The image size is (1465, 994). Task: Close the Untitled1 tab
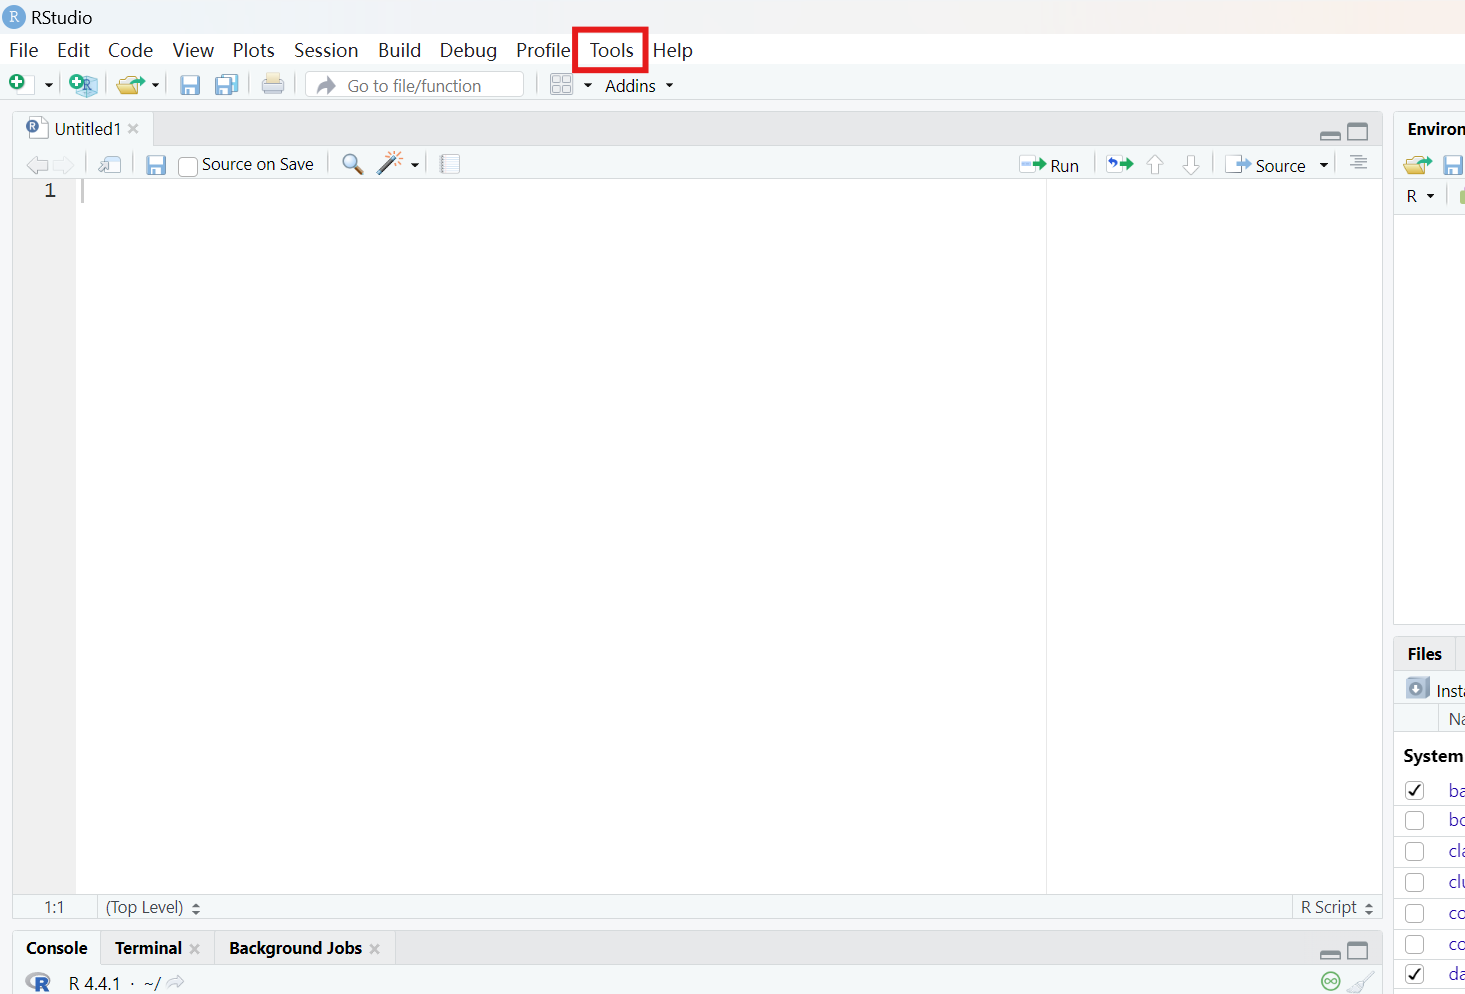click(133, 129)
